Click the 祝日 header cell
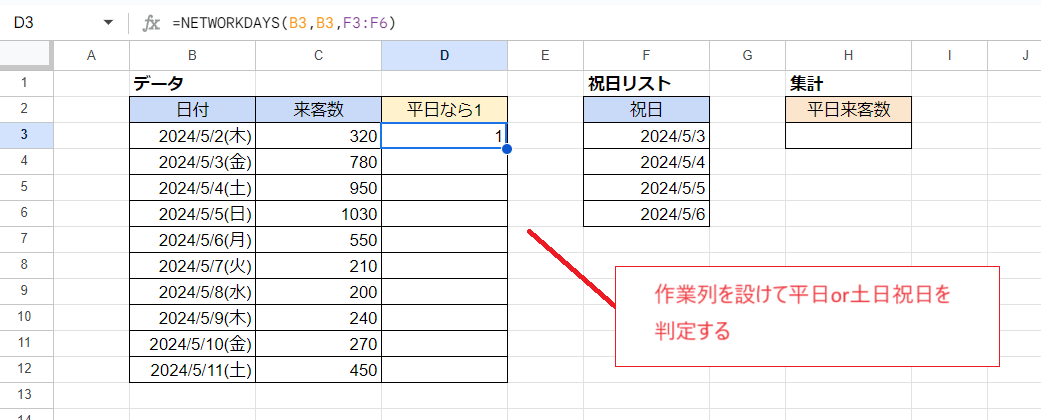Viewport: 1041px width, 420px height. click(647, 109)
